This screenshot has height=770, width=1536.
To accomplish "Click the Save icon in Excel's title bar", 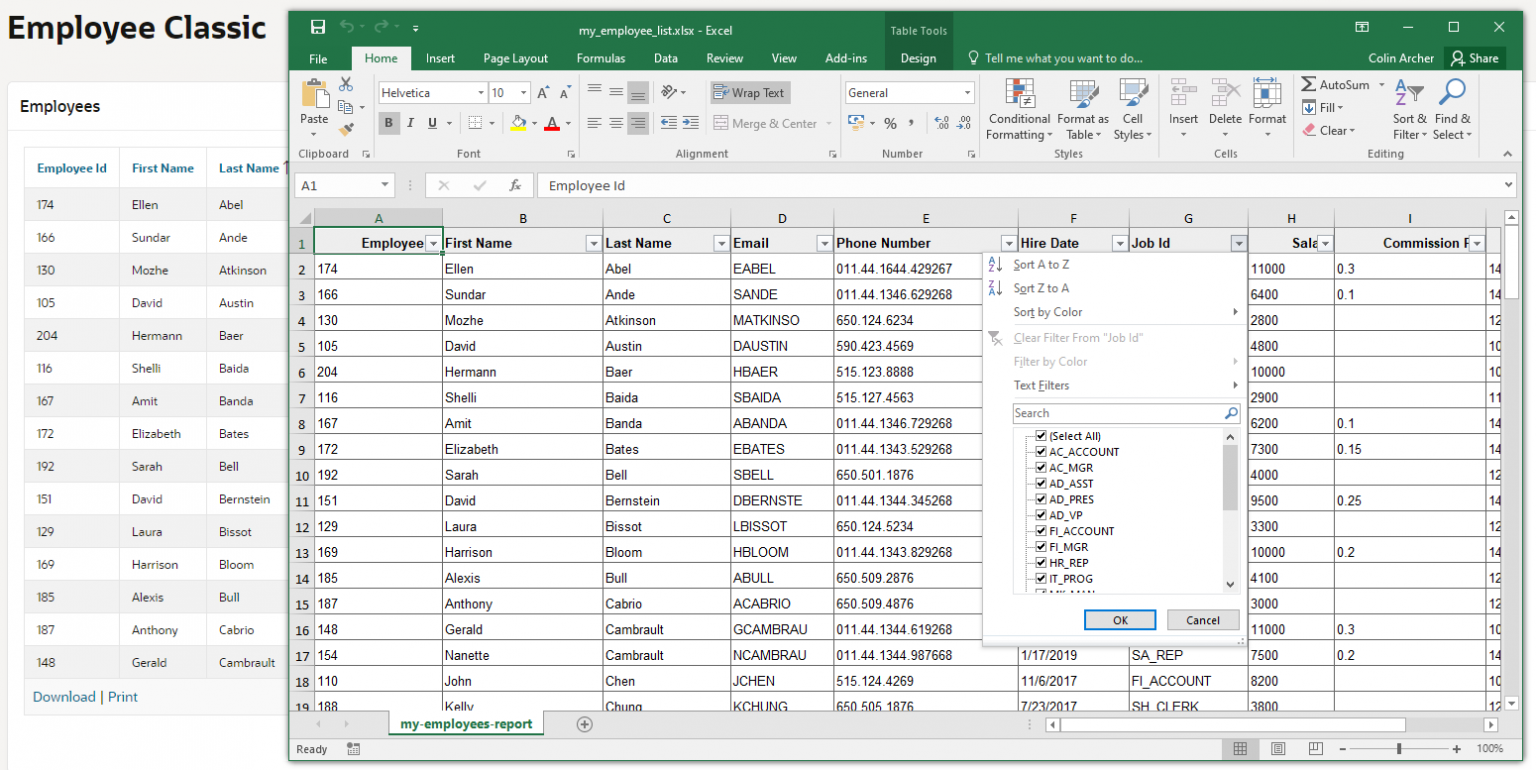I will [318, 27].
